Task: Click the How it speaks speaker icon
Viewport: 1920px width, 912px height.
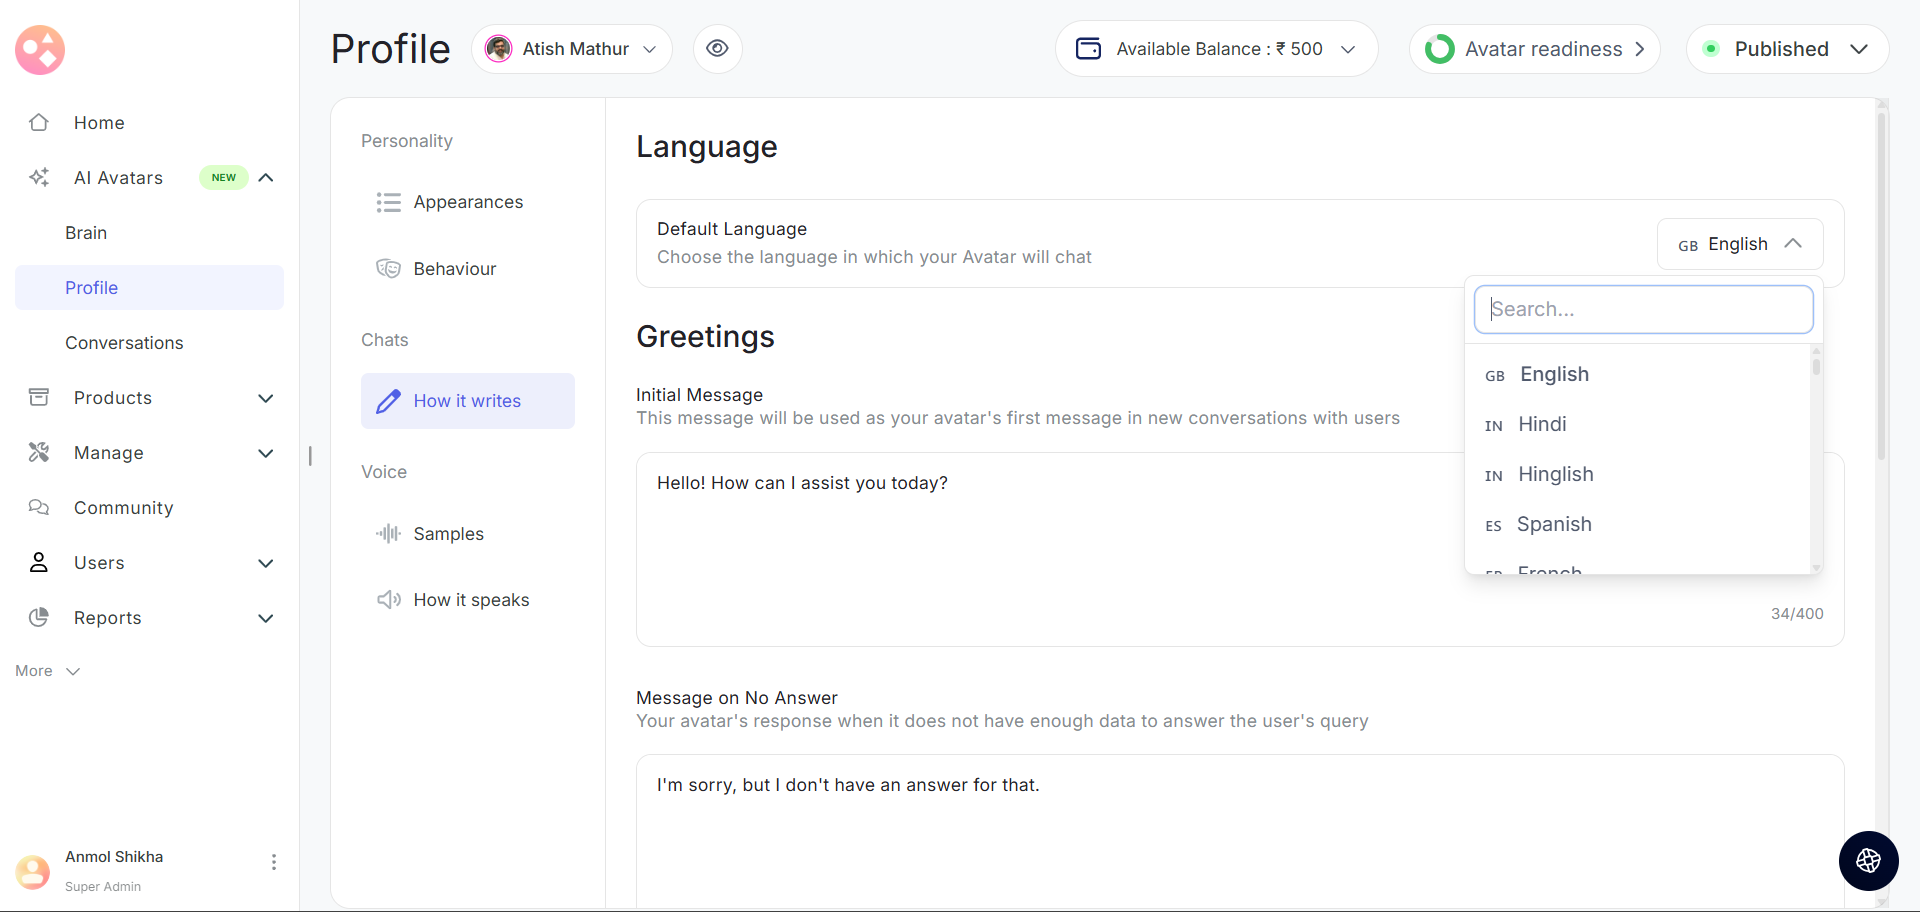Action: click(x=388, y=600)
